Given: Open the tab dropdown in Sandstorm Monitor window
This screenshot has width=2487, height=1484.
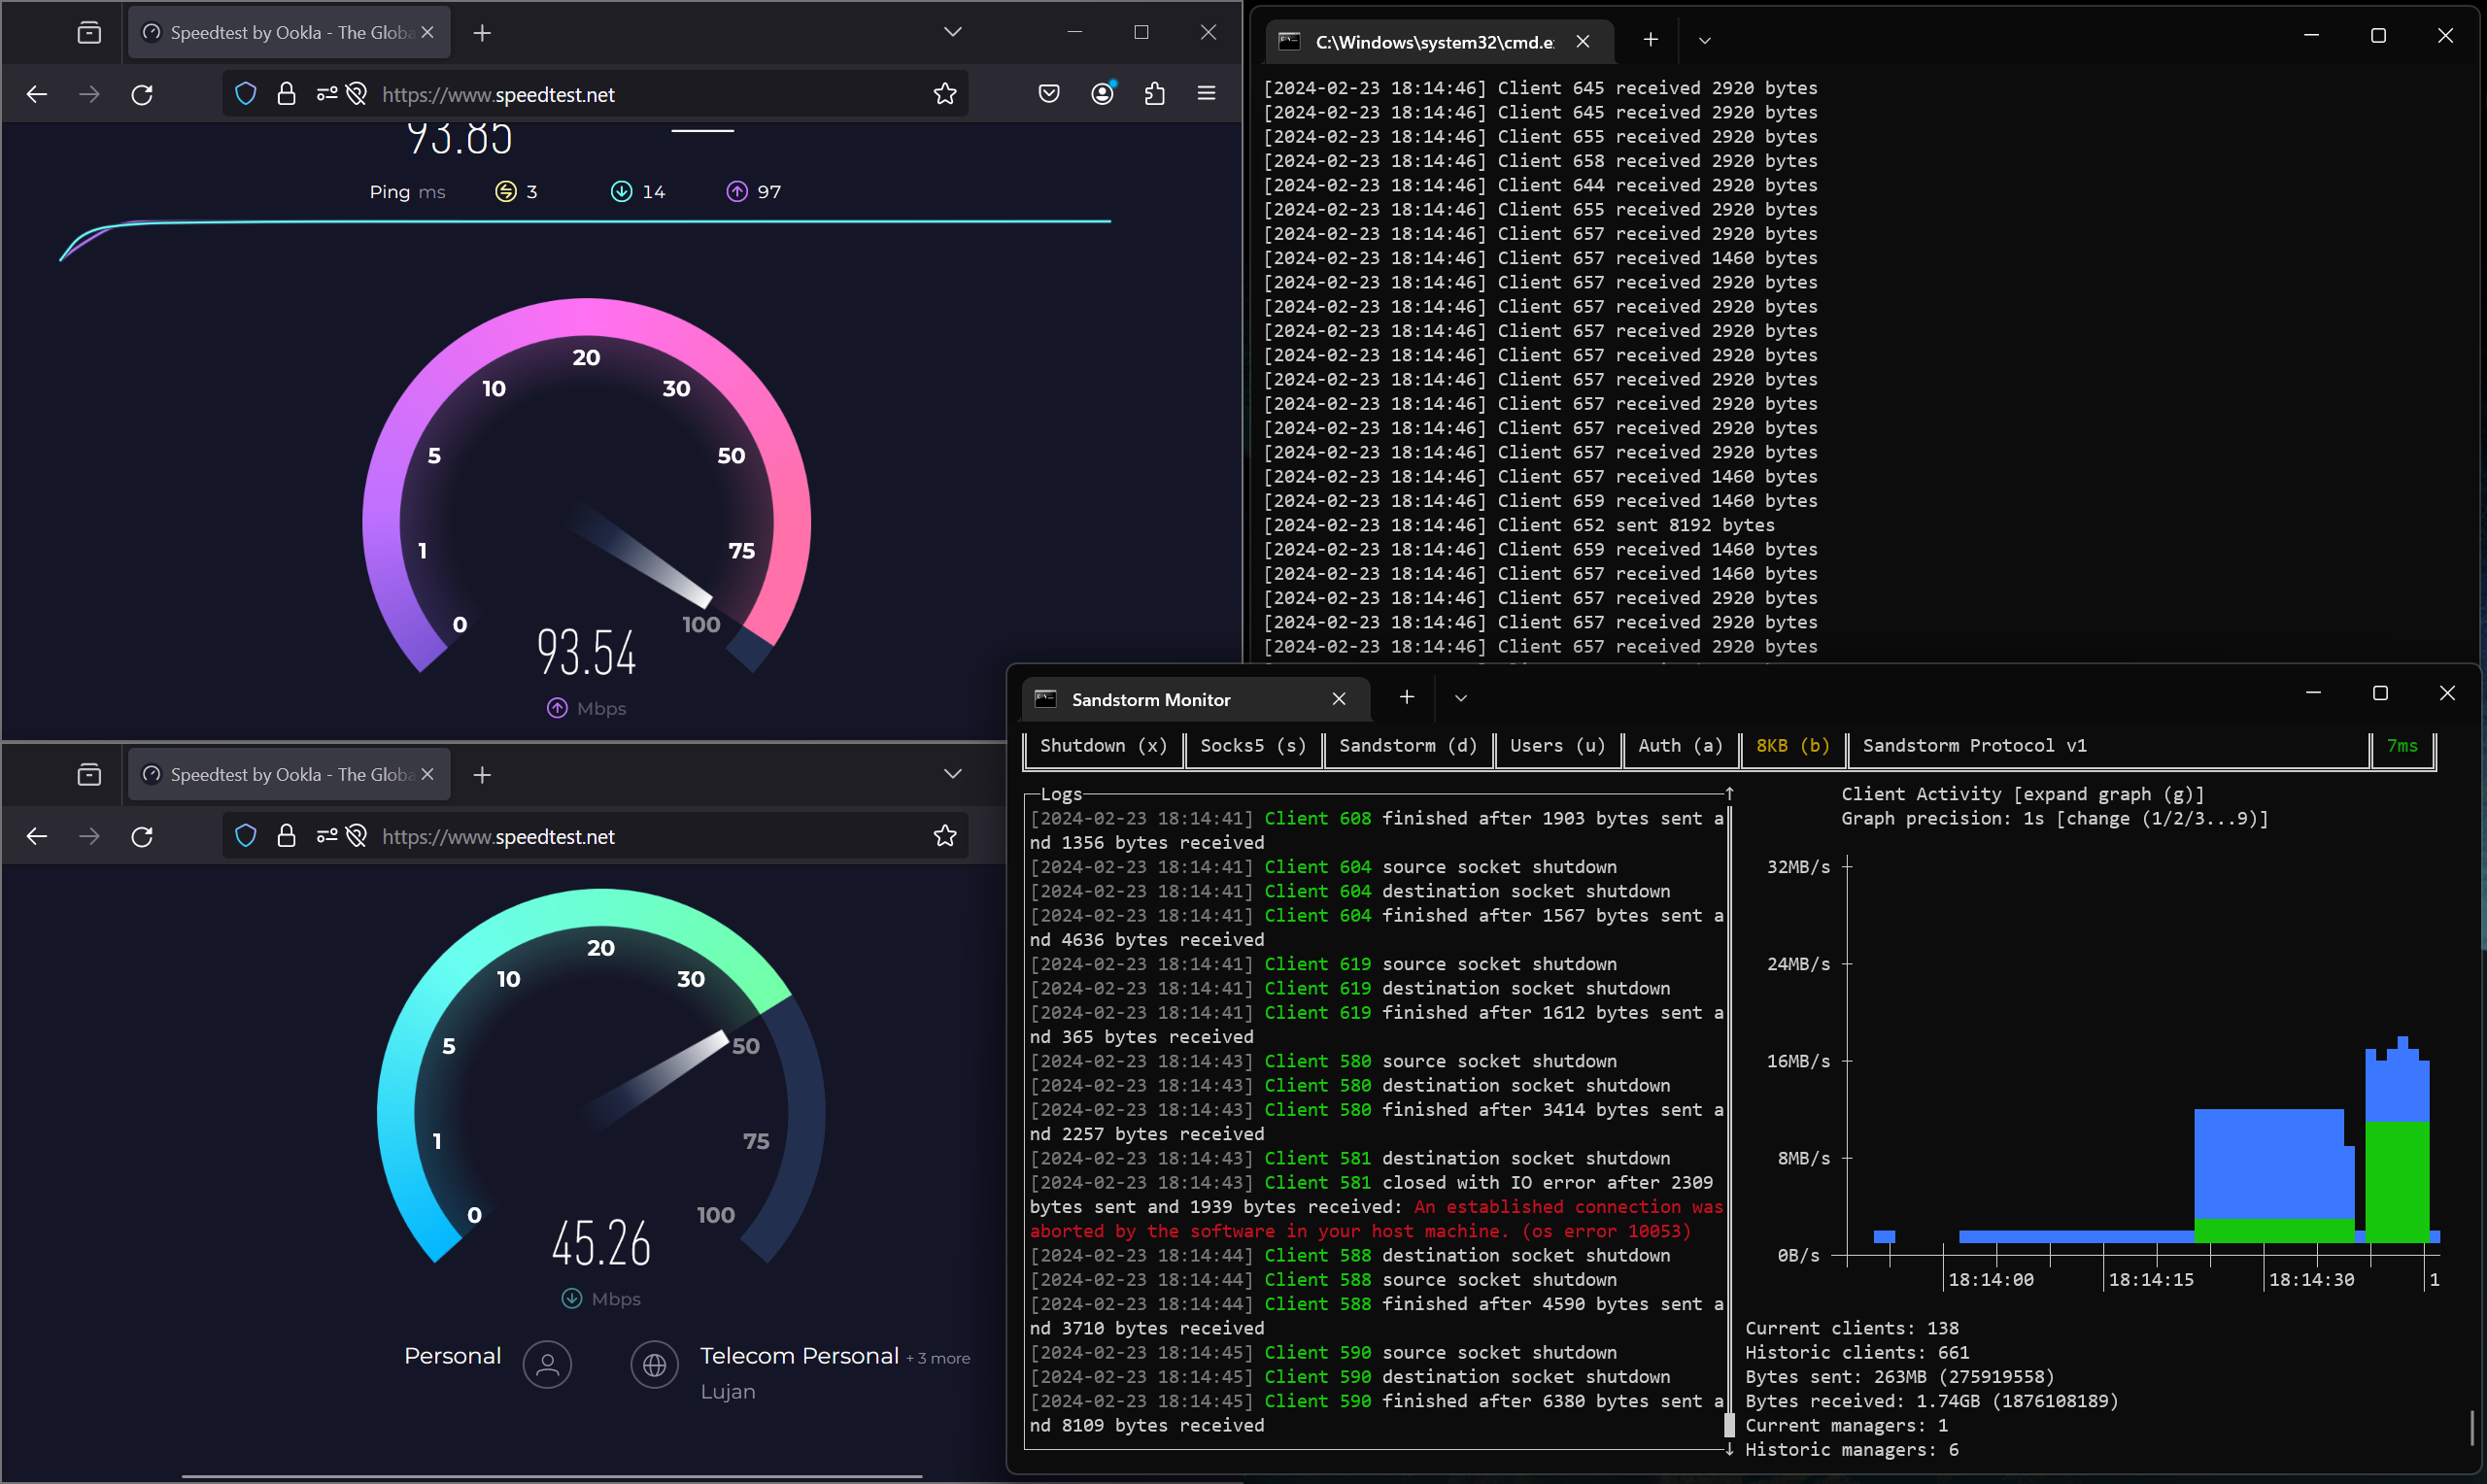Looking at the screenshot, I should [1460, 698].
